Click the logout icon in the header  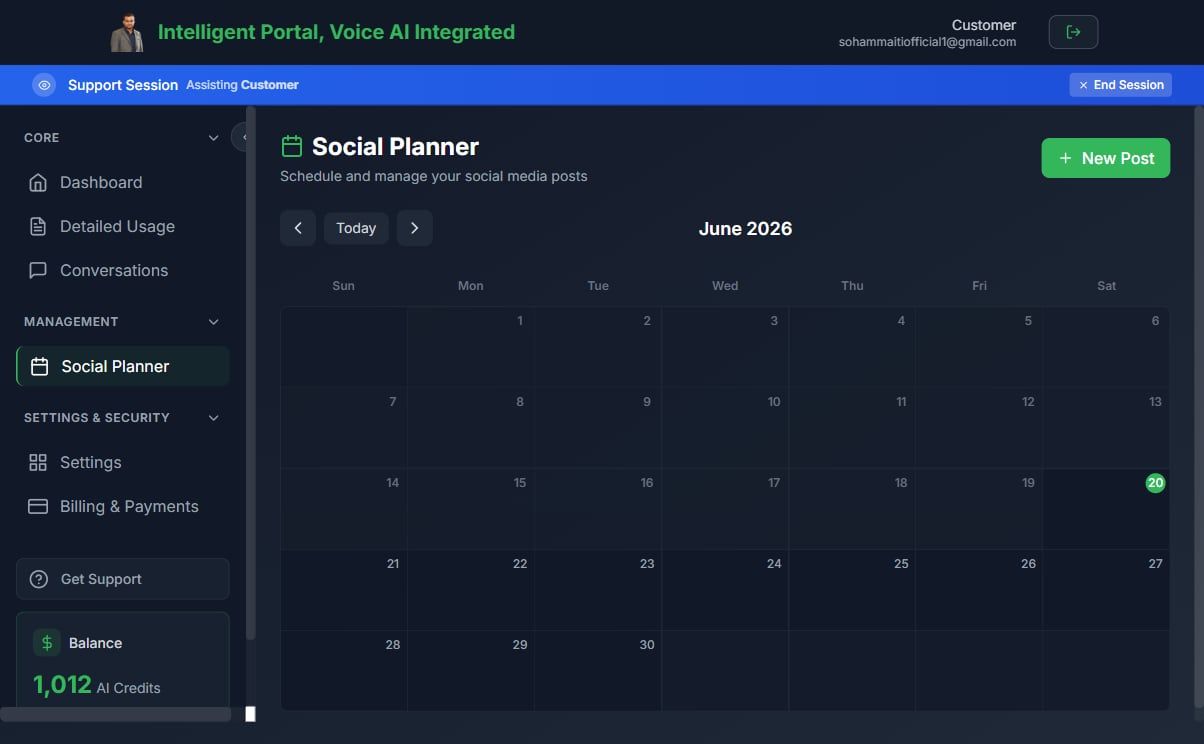[1073, 32]
